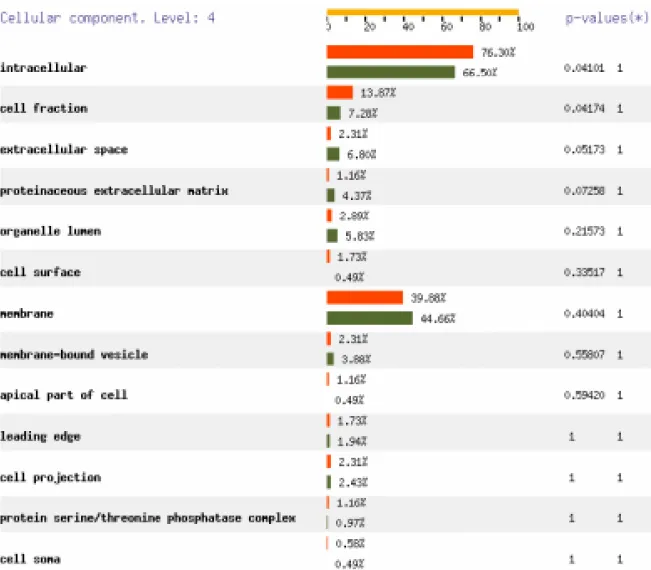Click the yellow percentage scale bar
This screenshot has height=570, width=651.
tap(423, 12)
